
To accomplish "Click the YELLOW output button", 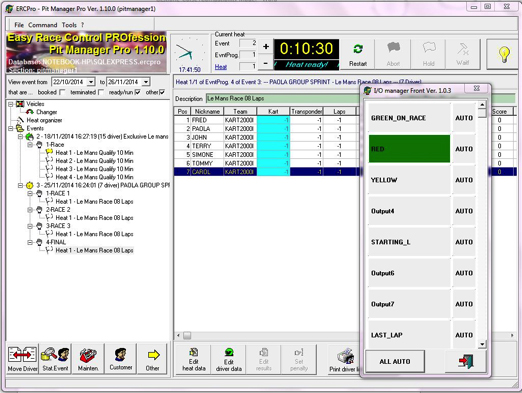I will pos(409,180).
